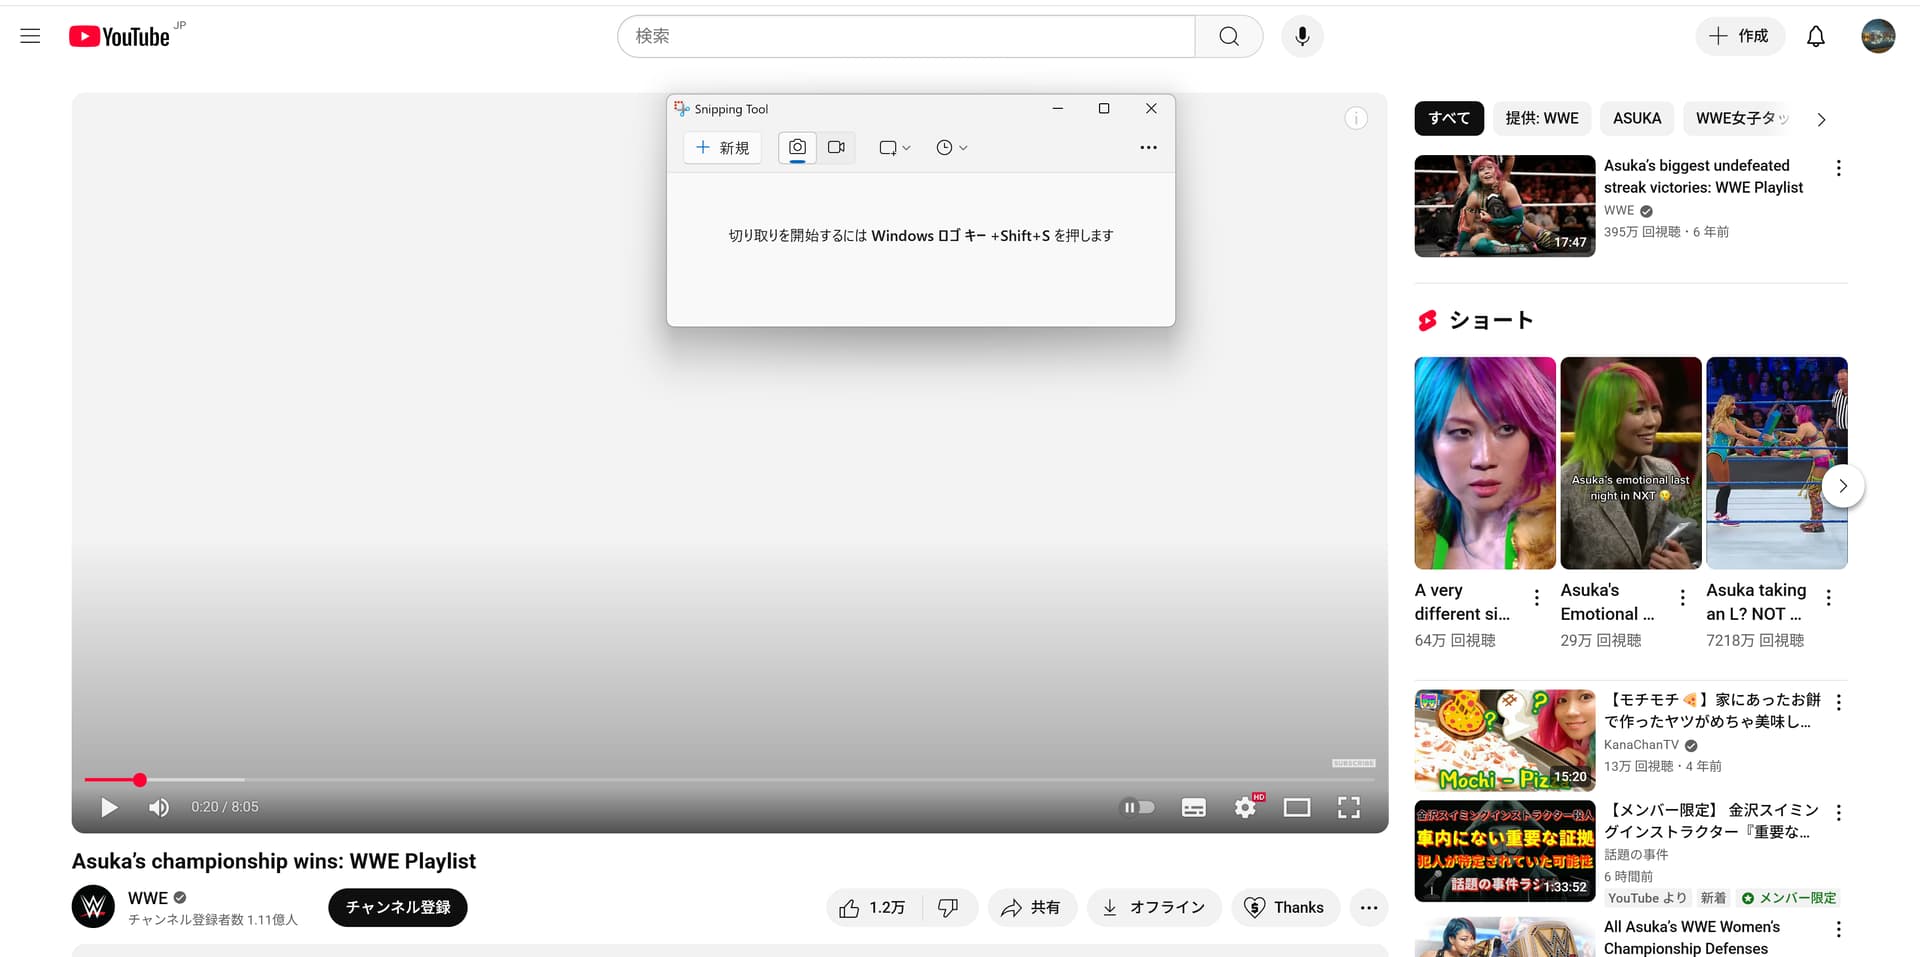The height and width of the screenshot is (957, 1920).
Task: Open options for the メンバー限定 video
Action: pyautogui.click(x=1838, y=813)
